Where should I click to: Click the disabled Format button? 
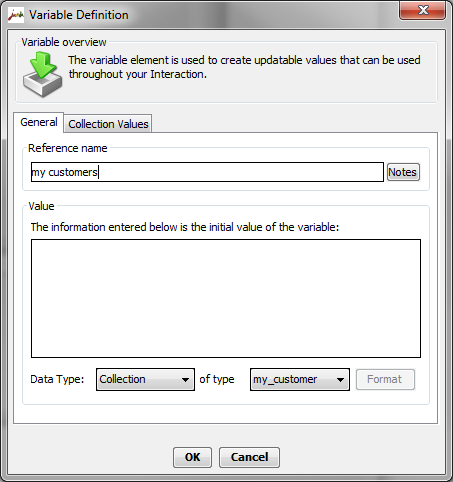pos(385,379)
